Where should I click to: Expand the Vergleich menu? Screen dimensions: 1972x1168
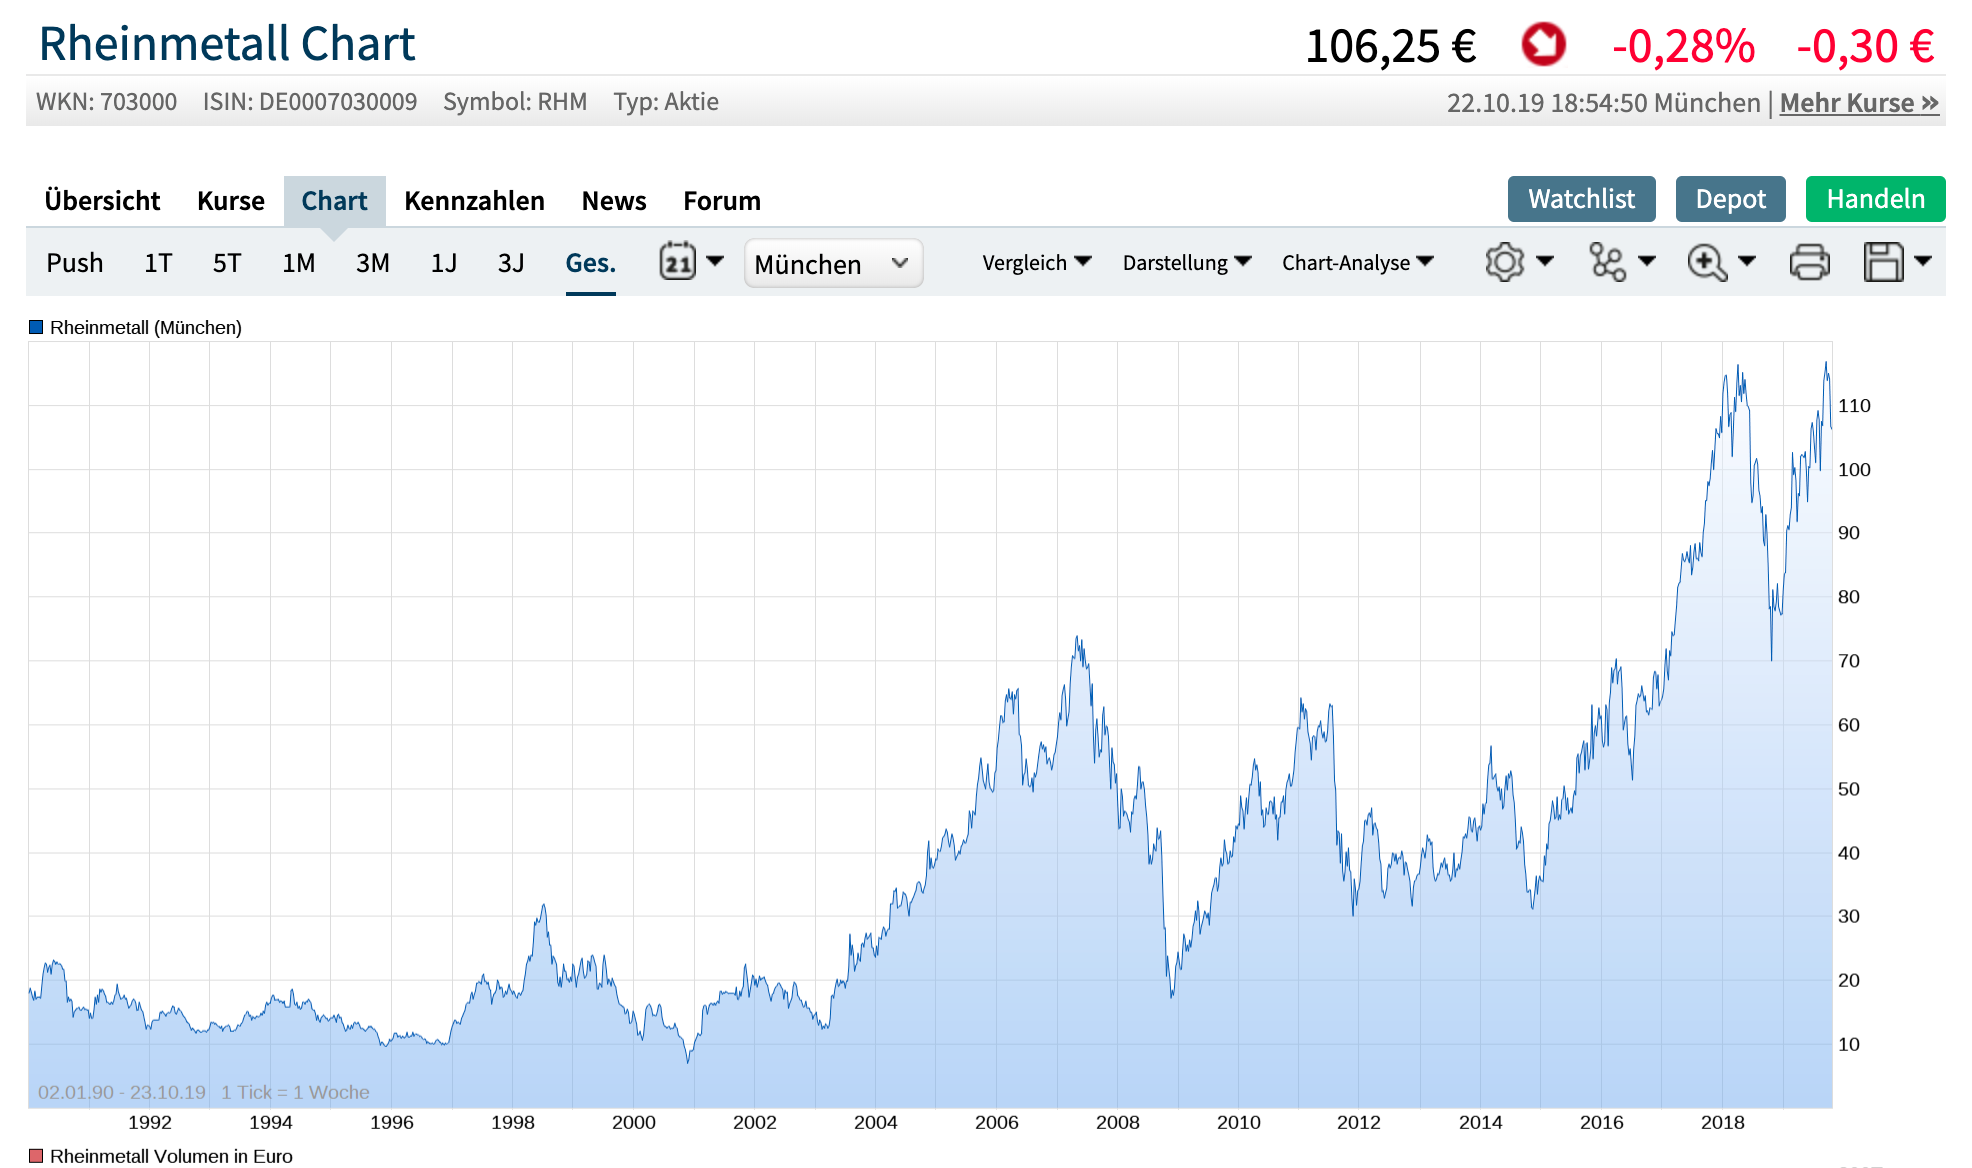coord(1036,262)
